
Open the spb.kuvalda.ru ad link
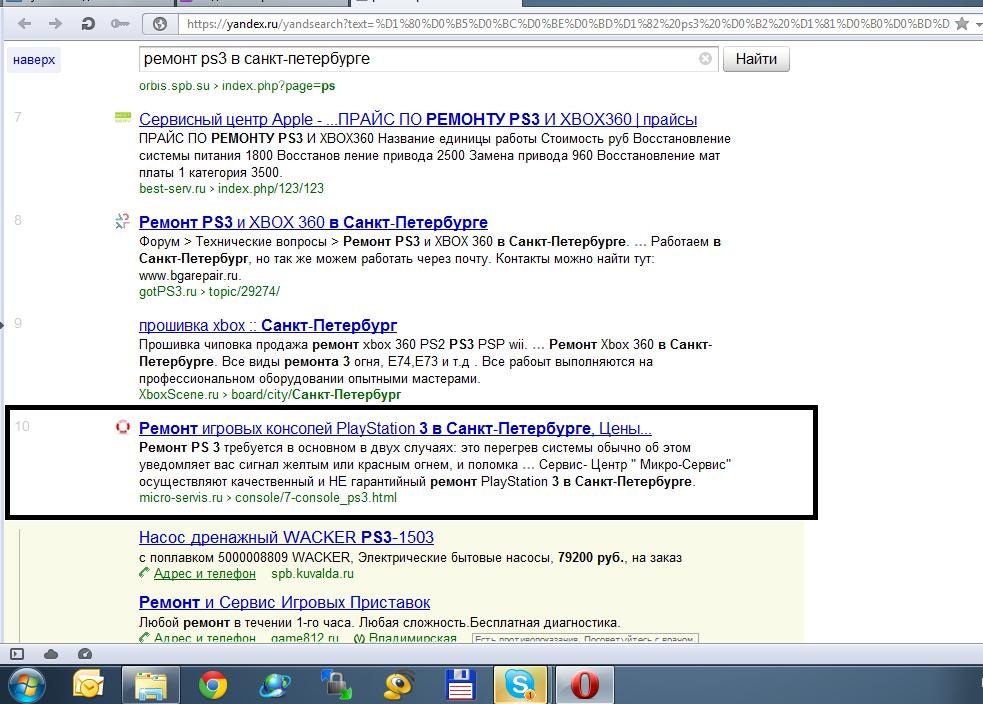pos(312,574)
